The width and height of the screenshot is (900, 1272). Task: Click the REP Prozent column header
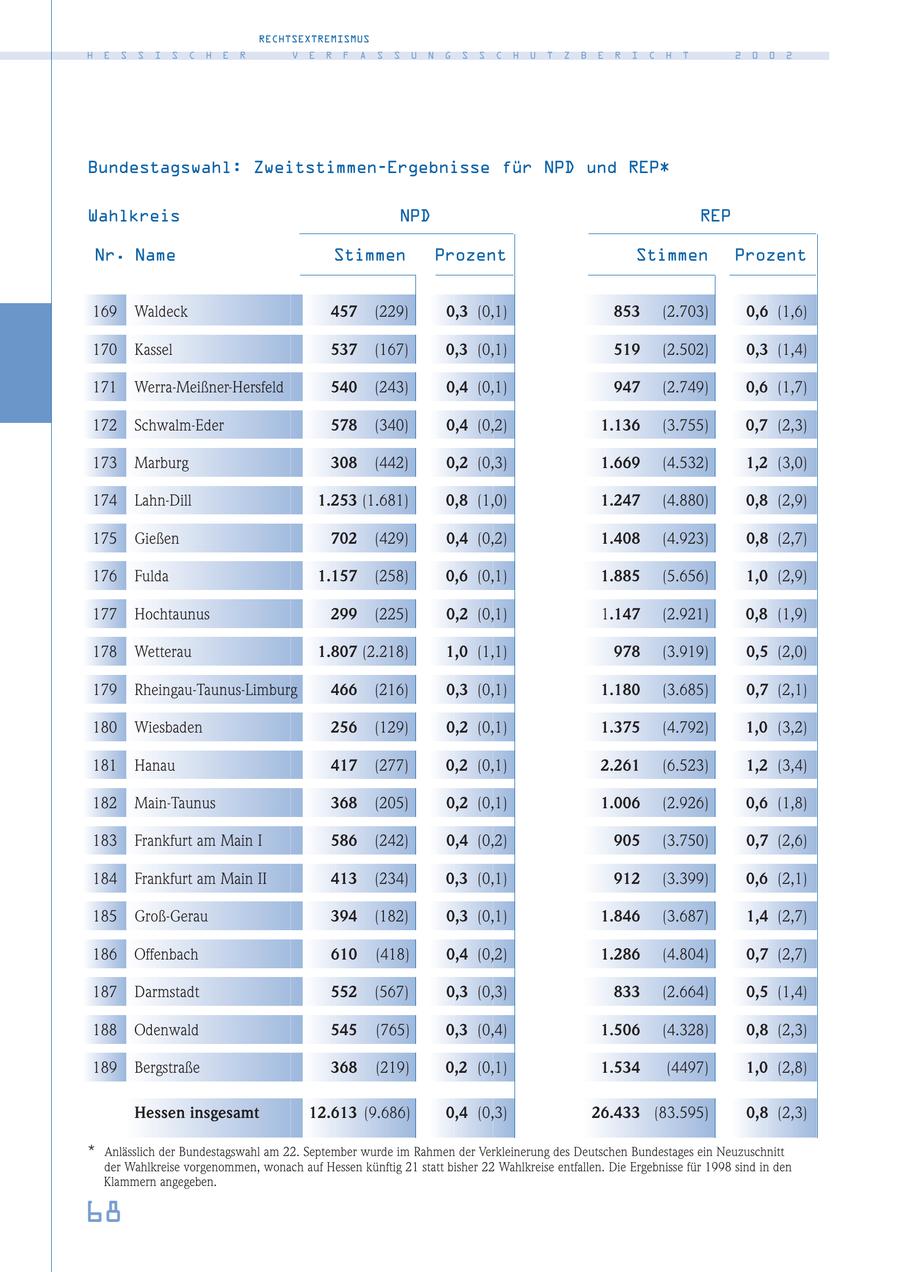point(770,255)
